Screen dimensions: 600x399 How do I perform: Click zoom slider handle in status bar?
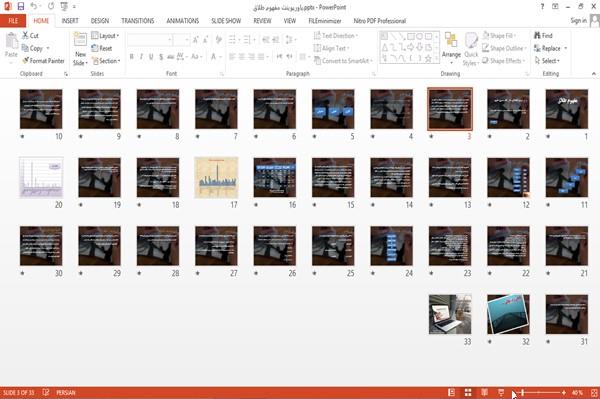coord(522,392)
